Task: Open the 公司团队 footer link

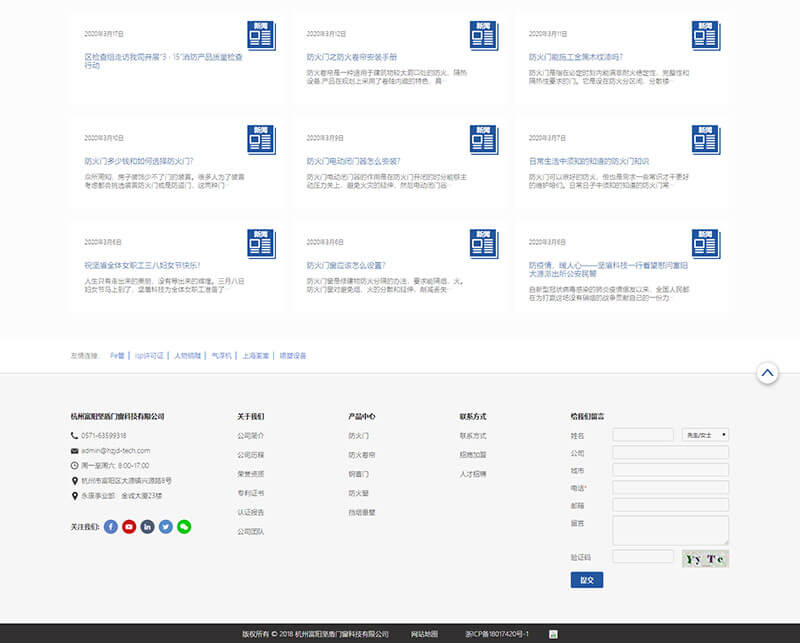Action: (x=251, y=532)
